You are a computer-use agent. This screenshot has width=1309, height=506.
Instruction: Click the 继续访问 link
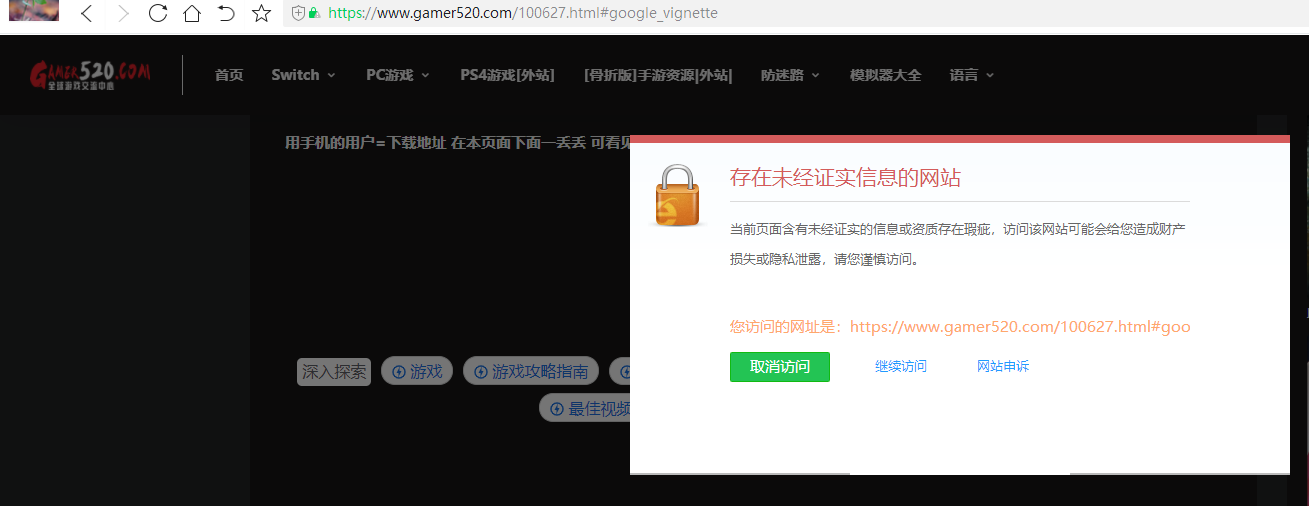pyautogui.click(x=901, y=367)
